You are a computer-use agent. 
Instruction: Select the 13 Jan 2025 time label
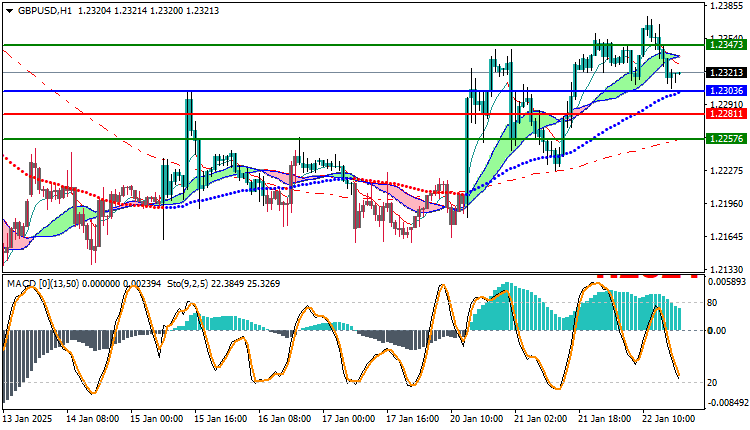(x=27, y=419)
